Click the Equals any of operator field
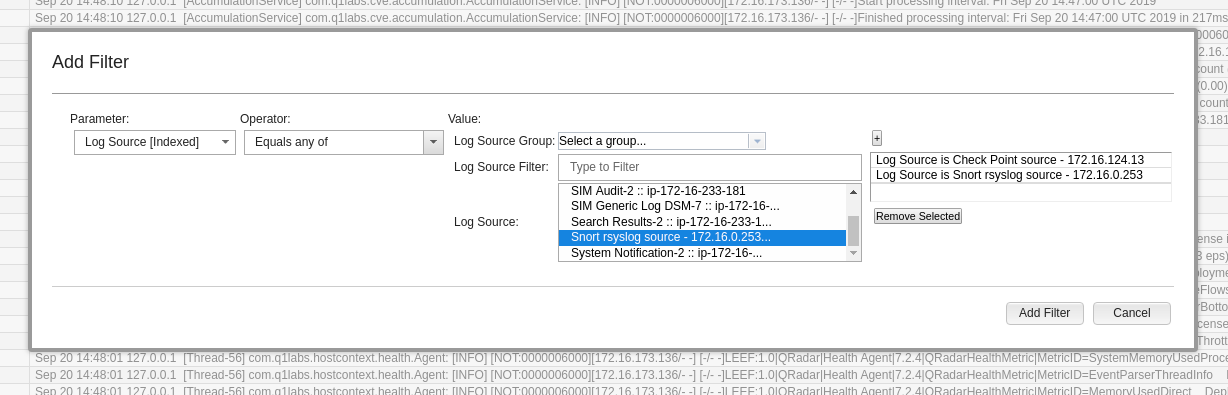Image resolution: width=1228 pixels, height=395 pixels. pyautogui.click(x=334, y=142)
